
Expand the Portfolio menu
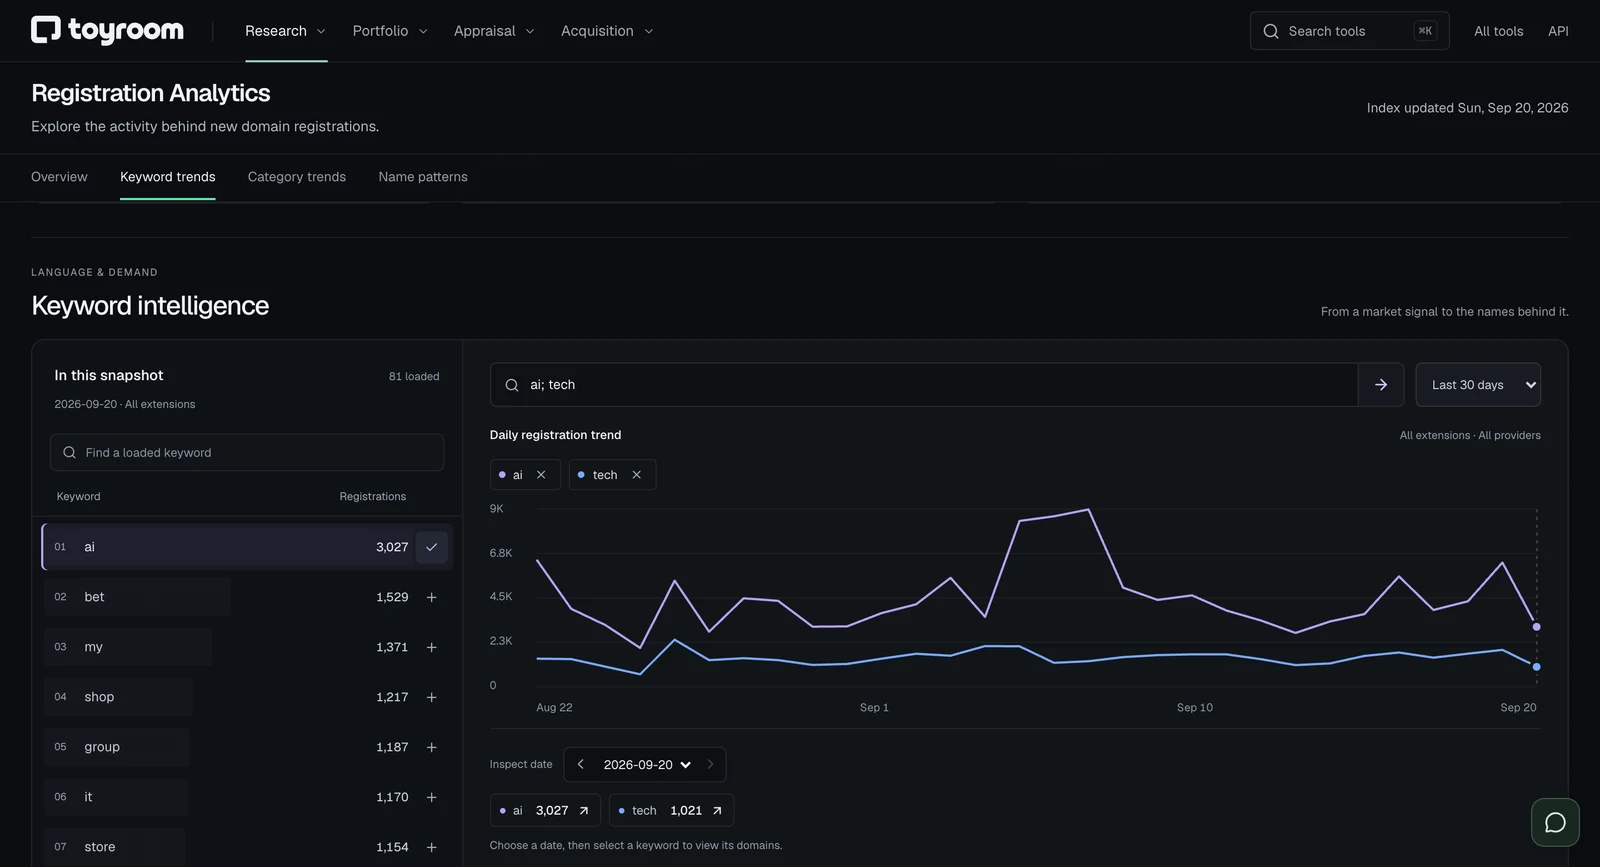click(x=390, y=31)
